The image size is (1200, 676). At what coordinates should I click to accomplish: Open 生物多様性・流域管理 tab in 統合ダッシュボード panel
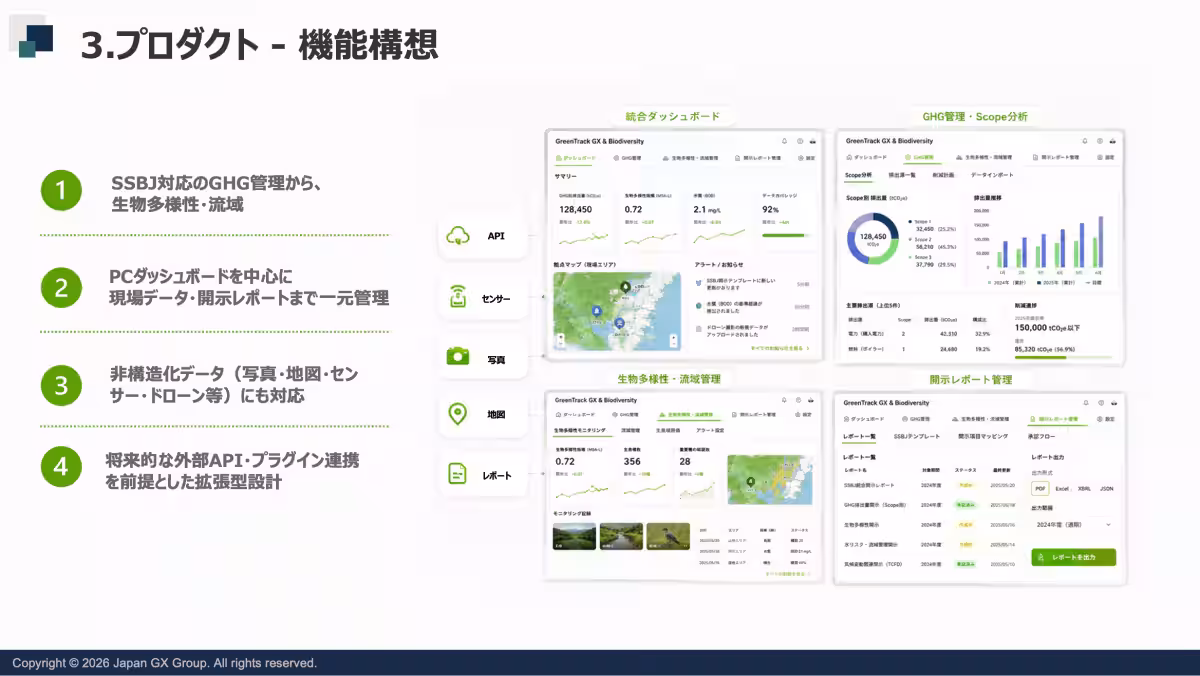point(692,158)
